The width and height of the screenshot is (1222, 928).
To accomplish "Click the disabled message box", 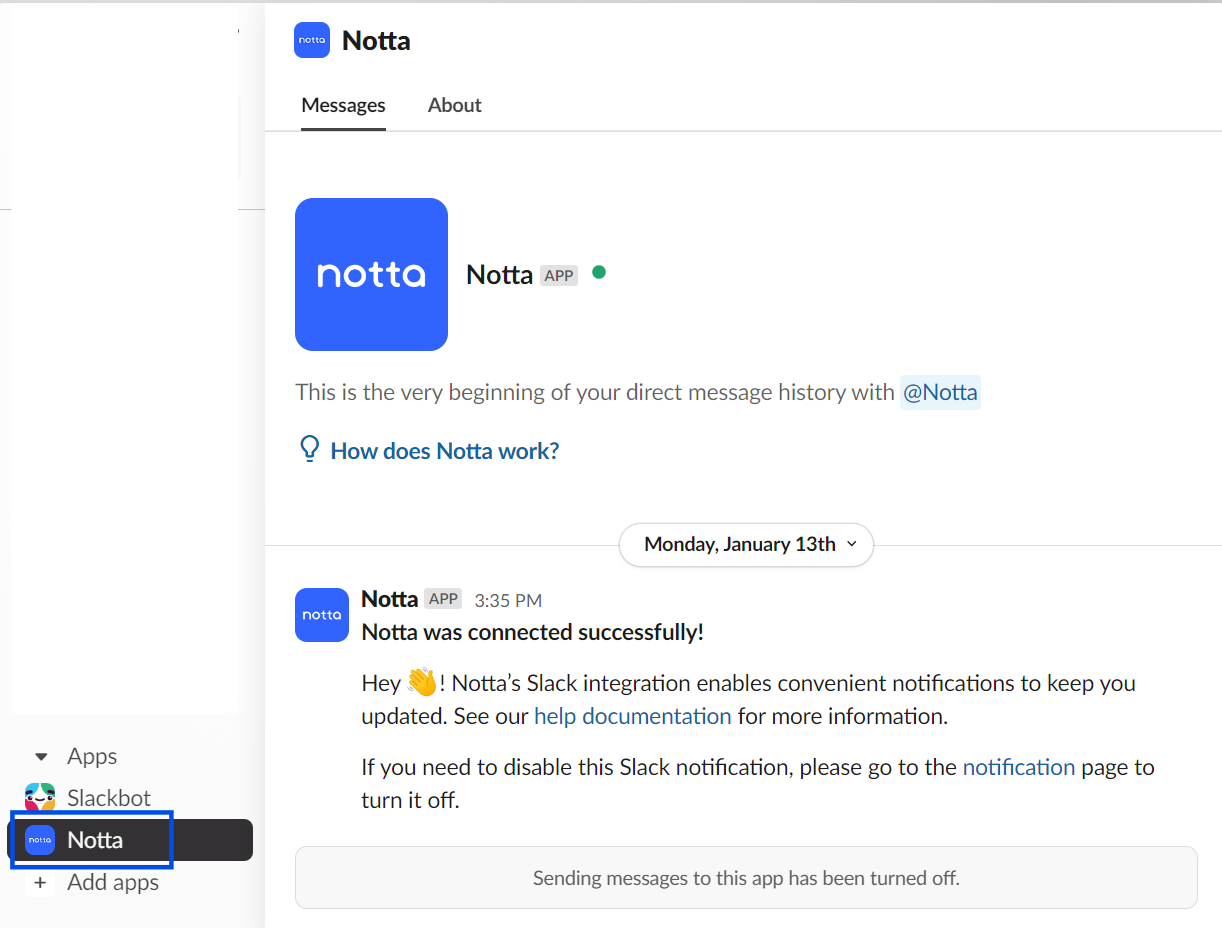I will 746,878.
